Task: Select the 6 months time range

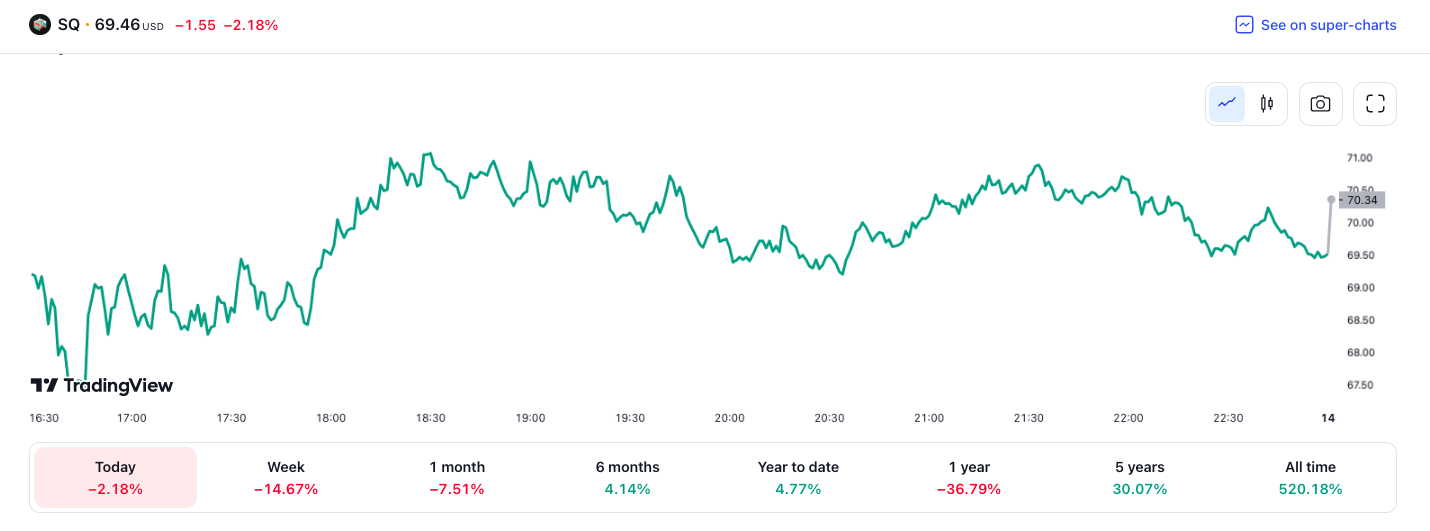Action: pyautogui.click(x=627, y=478)
